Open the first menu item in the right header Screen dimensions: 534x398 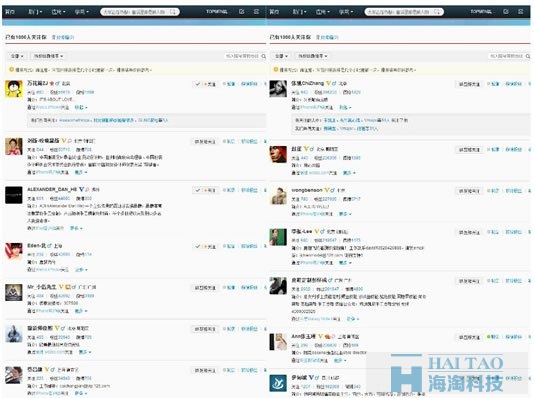pos(274,12)
